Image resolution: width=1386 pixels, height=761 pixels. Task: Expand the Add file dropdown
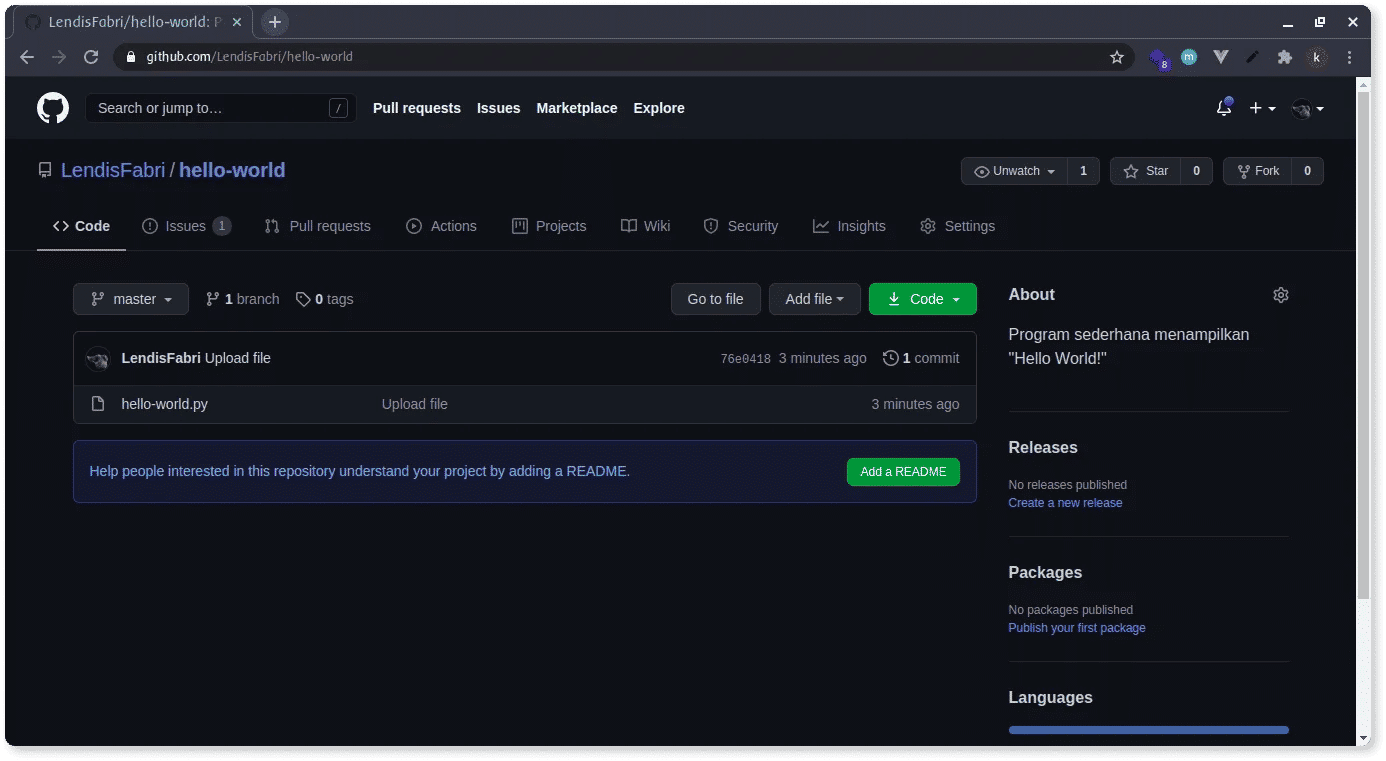(815, 299)
